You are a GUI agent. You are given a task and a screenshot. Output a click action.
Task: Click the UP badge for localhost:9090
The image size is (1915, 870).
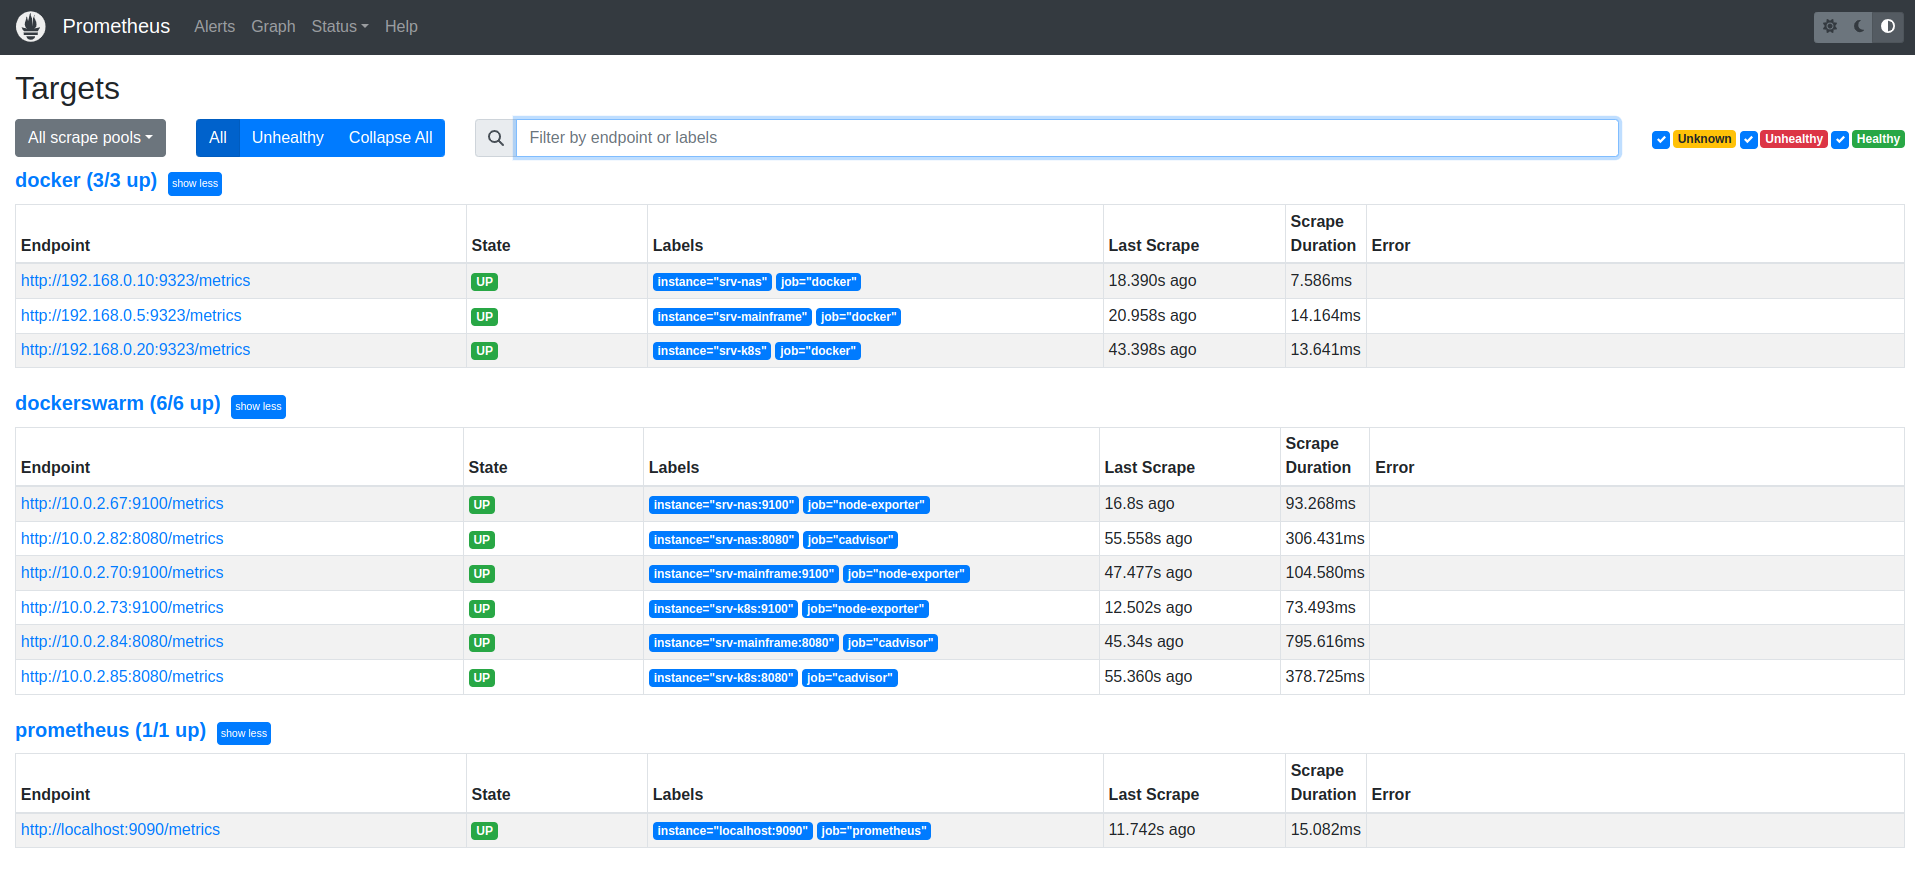point(485,831)
